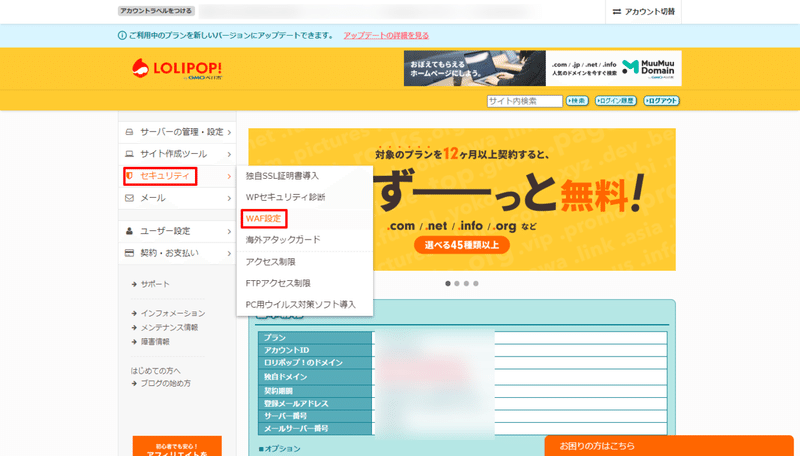800x456 pixels.
Task: Click the 検索 search button
Action: 577,101
